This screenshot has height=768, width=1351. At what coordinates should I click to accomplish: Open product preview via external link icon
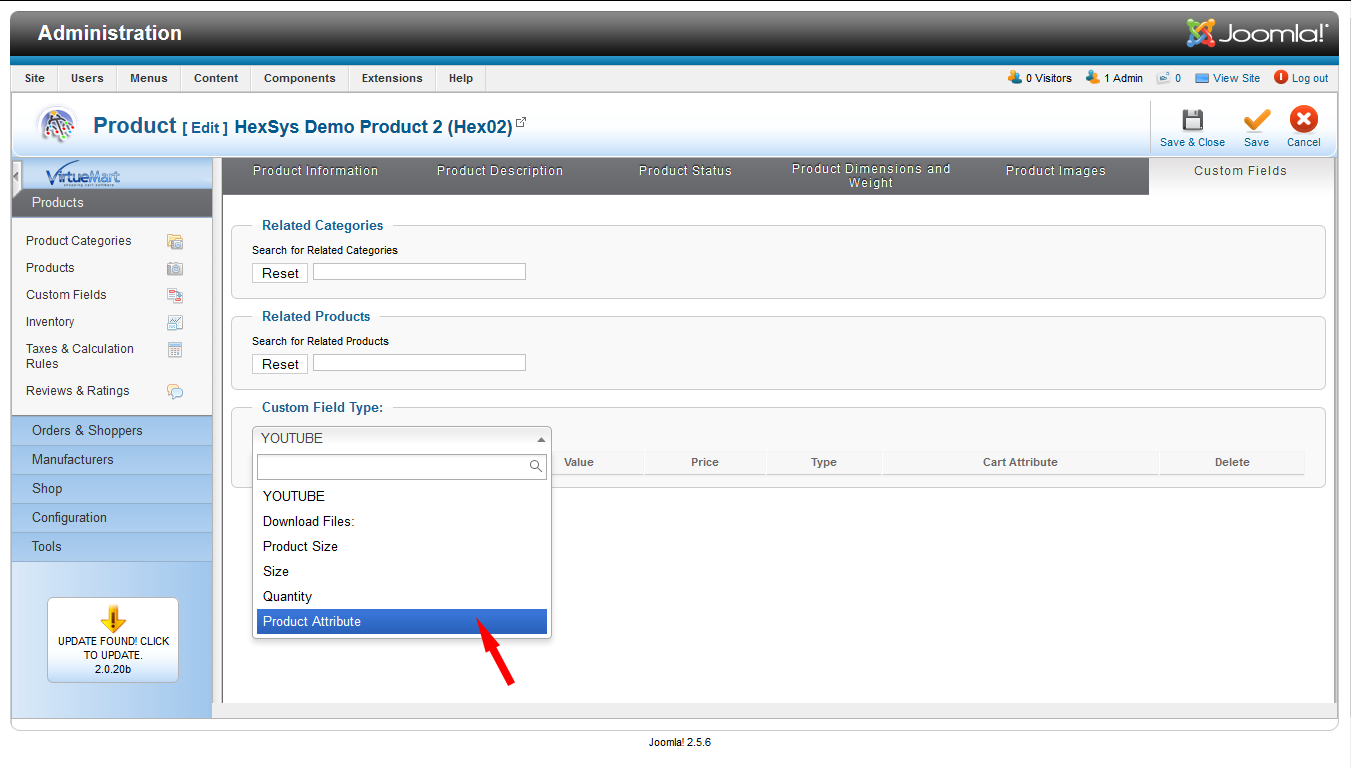521,123
